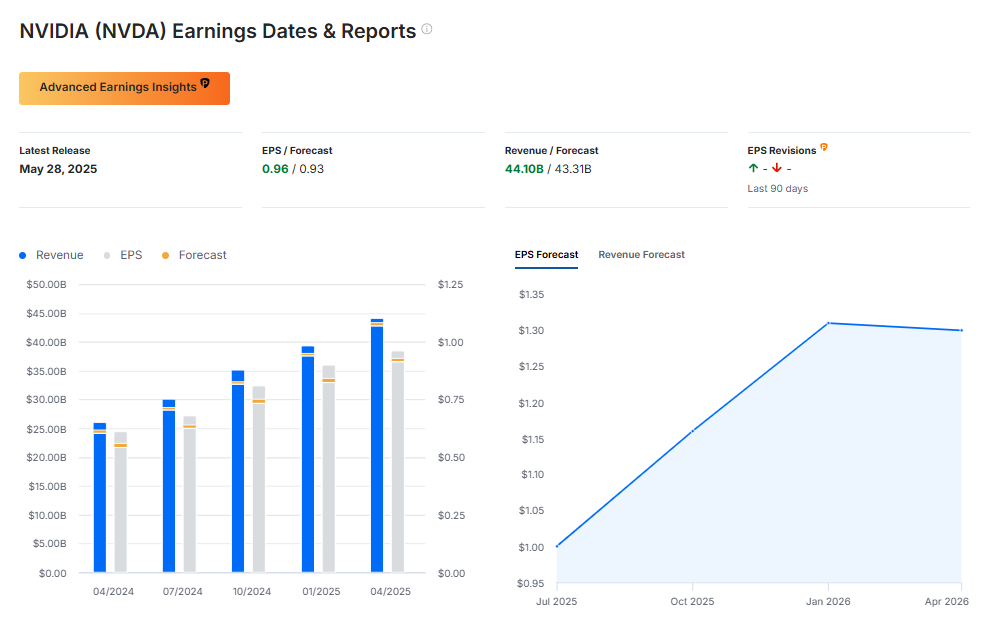Click the red down arrow under EPS Revisions

776,168
